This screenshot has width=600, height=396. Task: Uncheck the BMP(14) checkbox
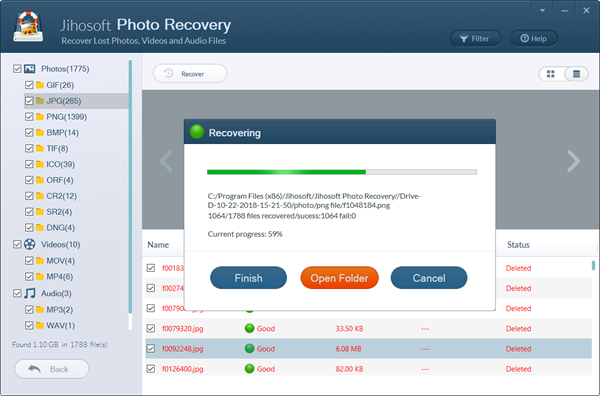tap(29, 133)
